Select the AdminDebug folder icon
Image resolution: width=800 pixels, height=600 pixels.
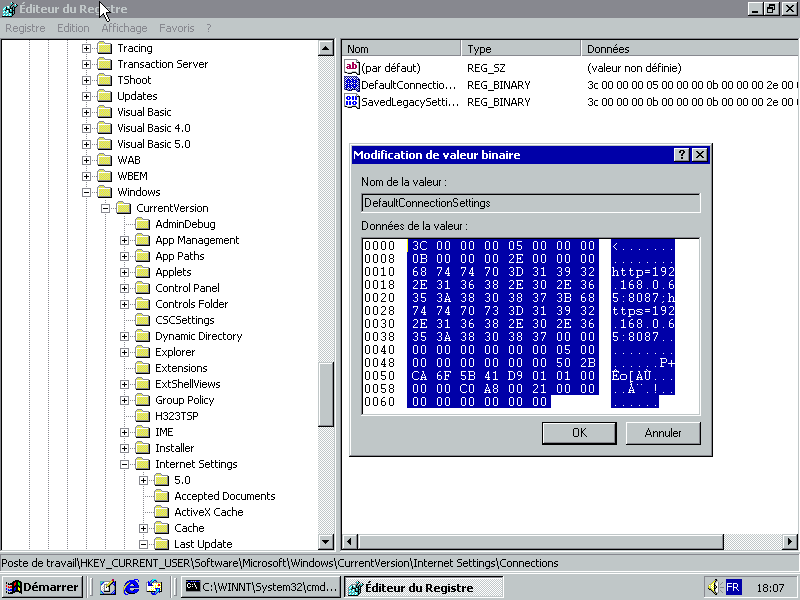pos(143,224)
